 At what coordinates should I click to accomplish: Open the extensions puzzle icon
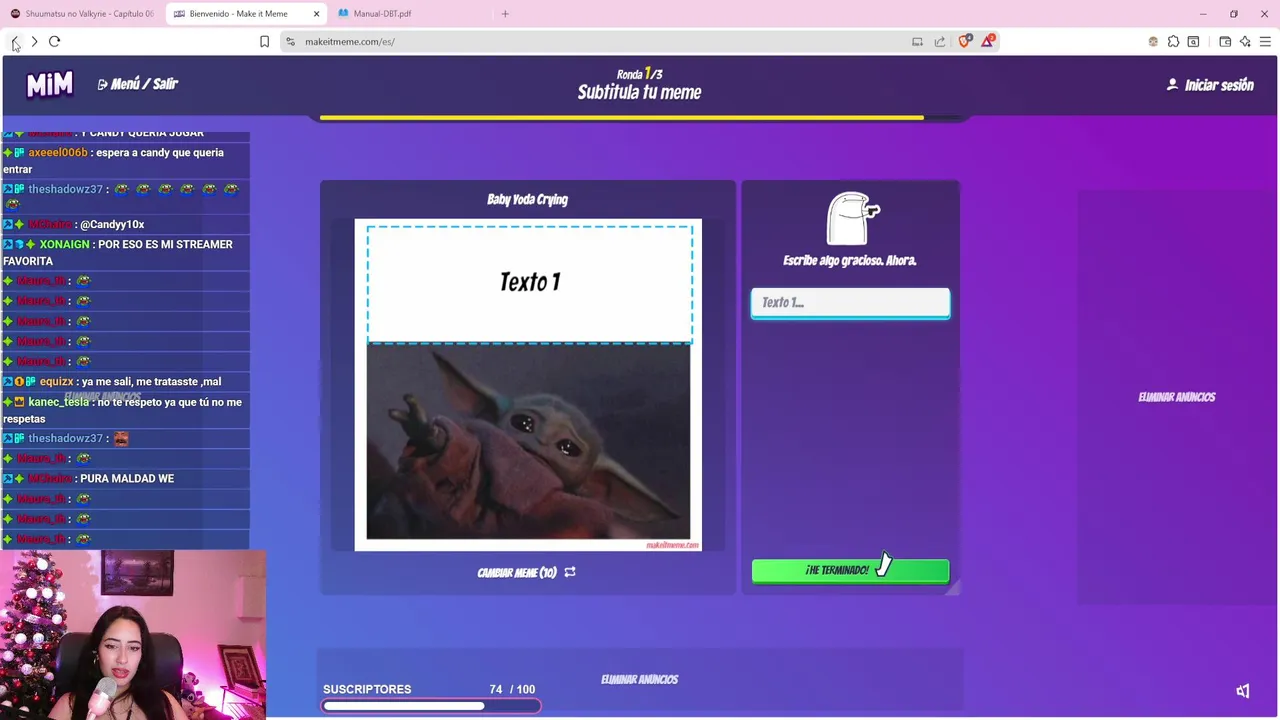[1173, 41]
